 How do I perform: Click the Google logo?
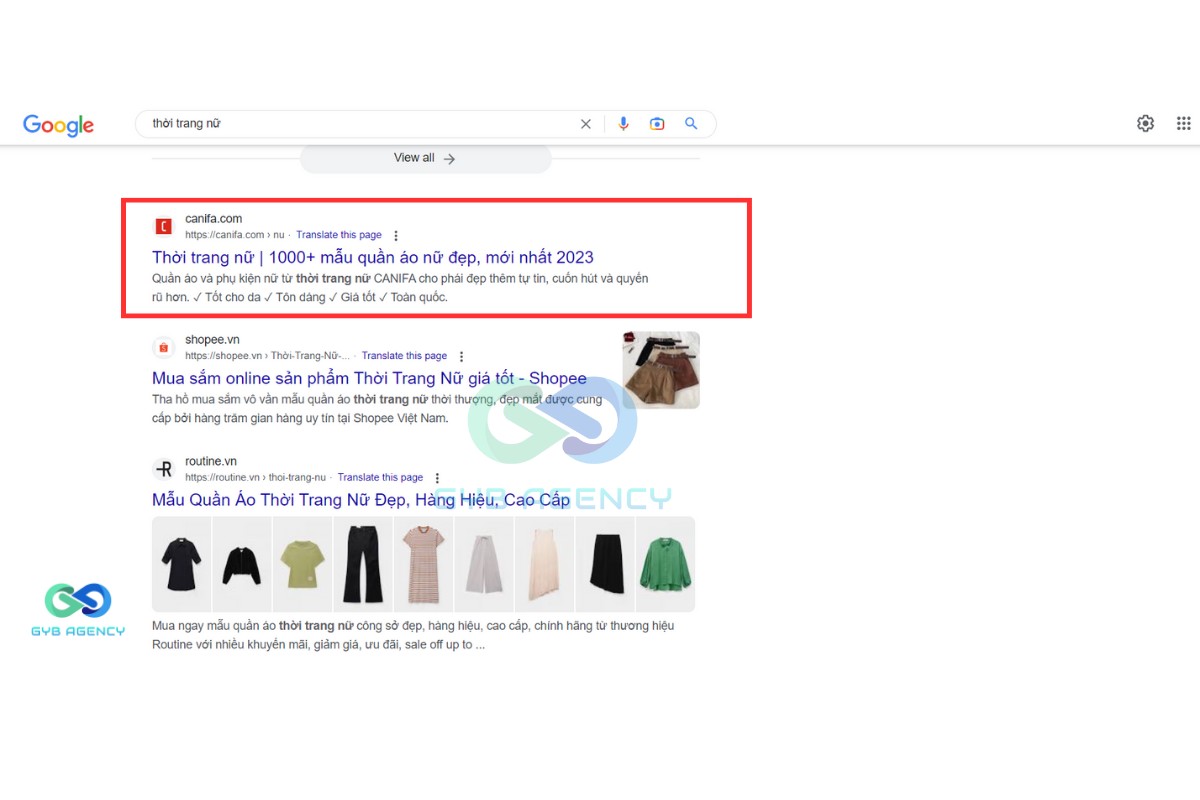click(x=58, y=125)
